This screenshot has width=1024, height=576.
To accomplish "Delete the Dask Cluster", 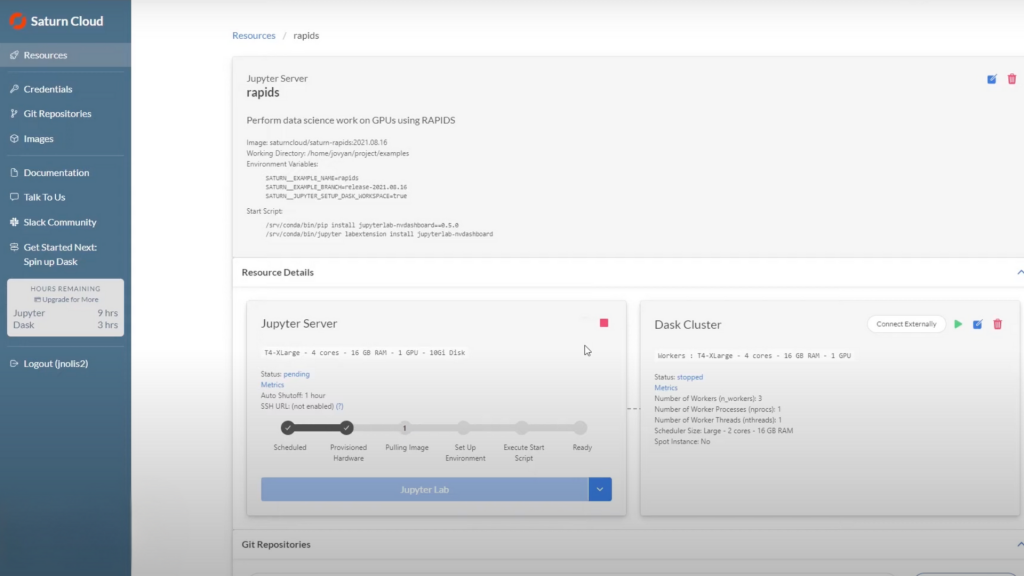I will [997, 324].
